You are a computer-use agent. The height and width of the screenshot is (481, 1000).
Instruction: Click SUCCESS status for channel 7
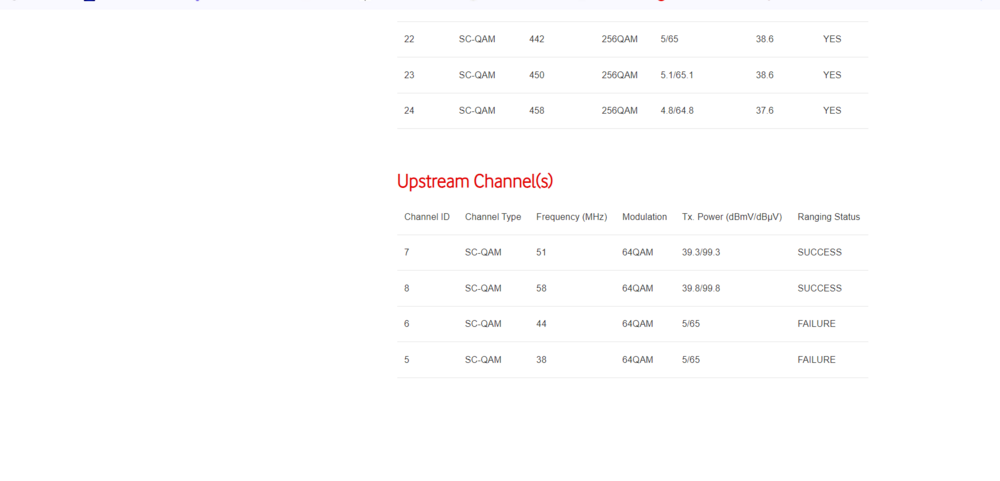[x=820, y=253]
